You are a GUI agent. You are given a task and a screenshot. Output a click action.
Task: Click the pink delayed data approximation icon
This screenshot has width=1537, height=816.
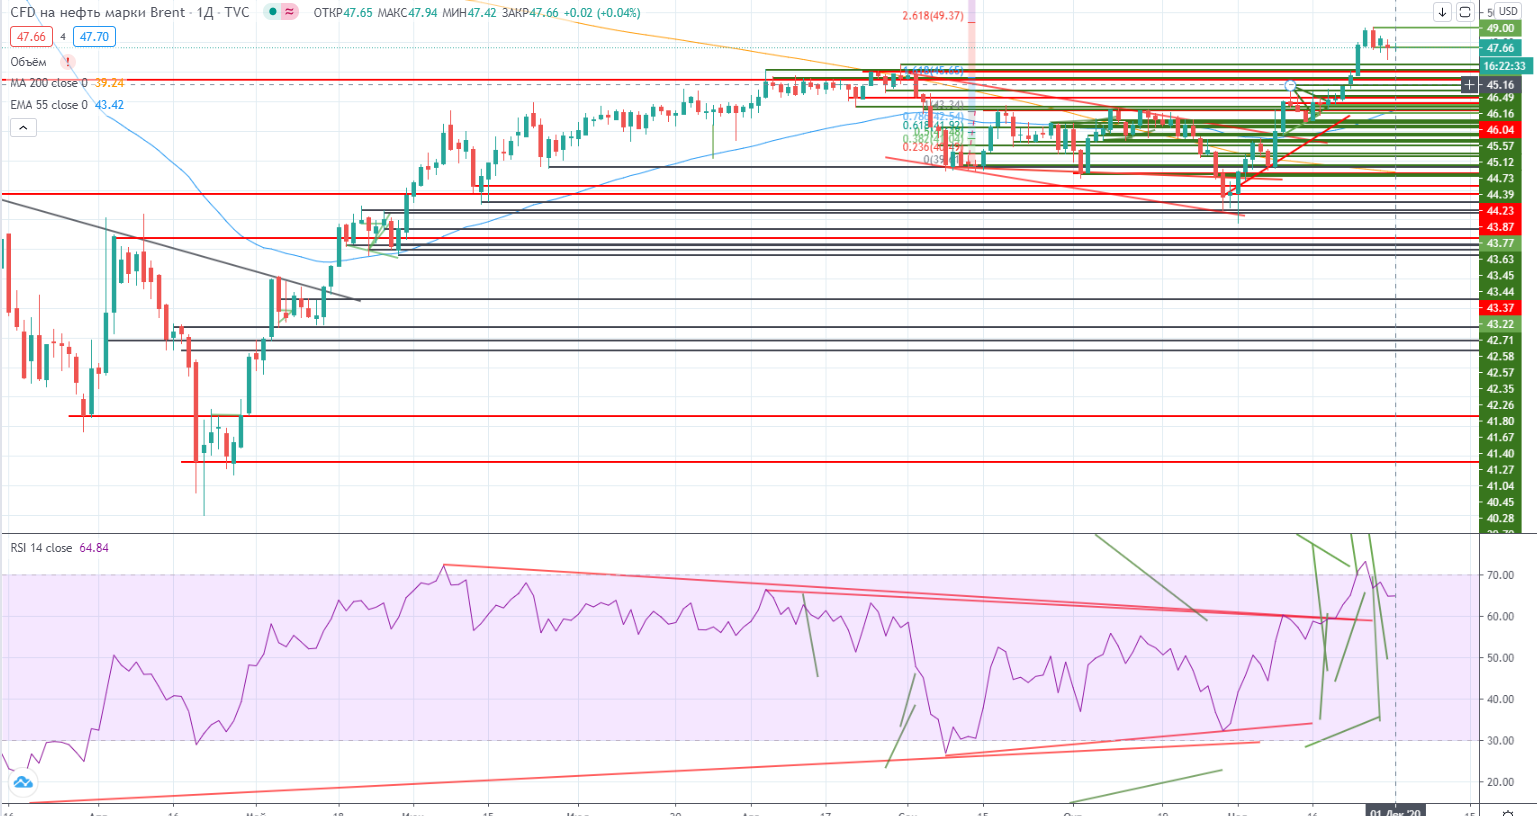pos(290,12)
